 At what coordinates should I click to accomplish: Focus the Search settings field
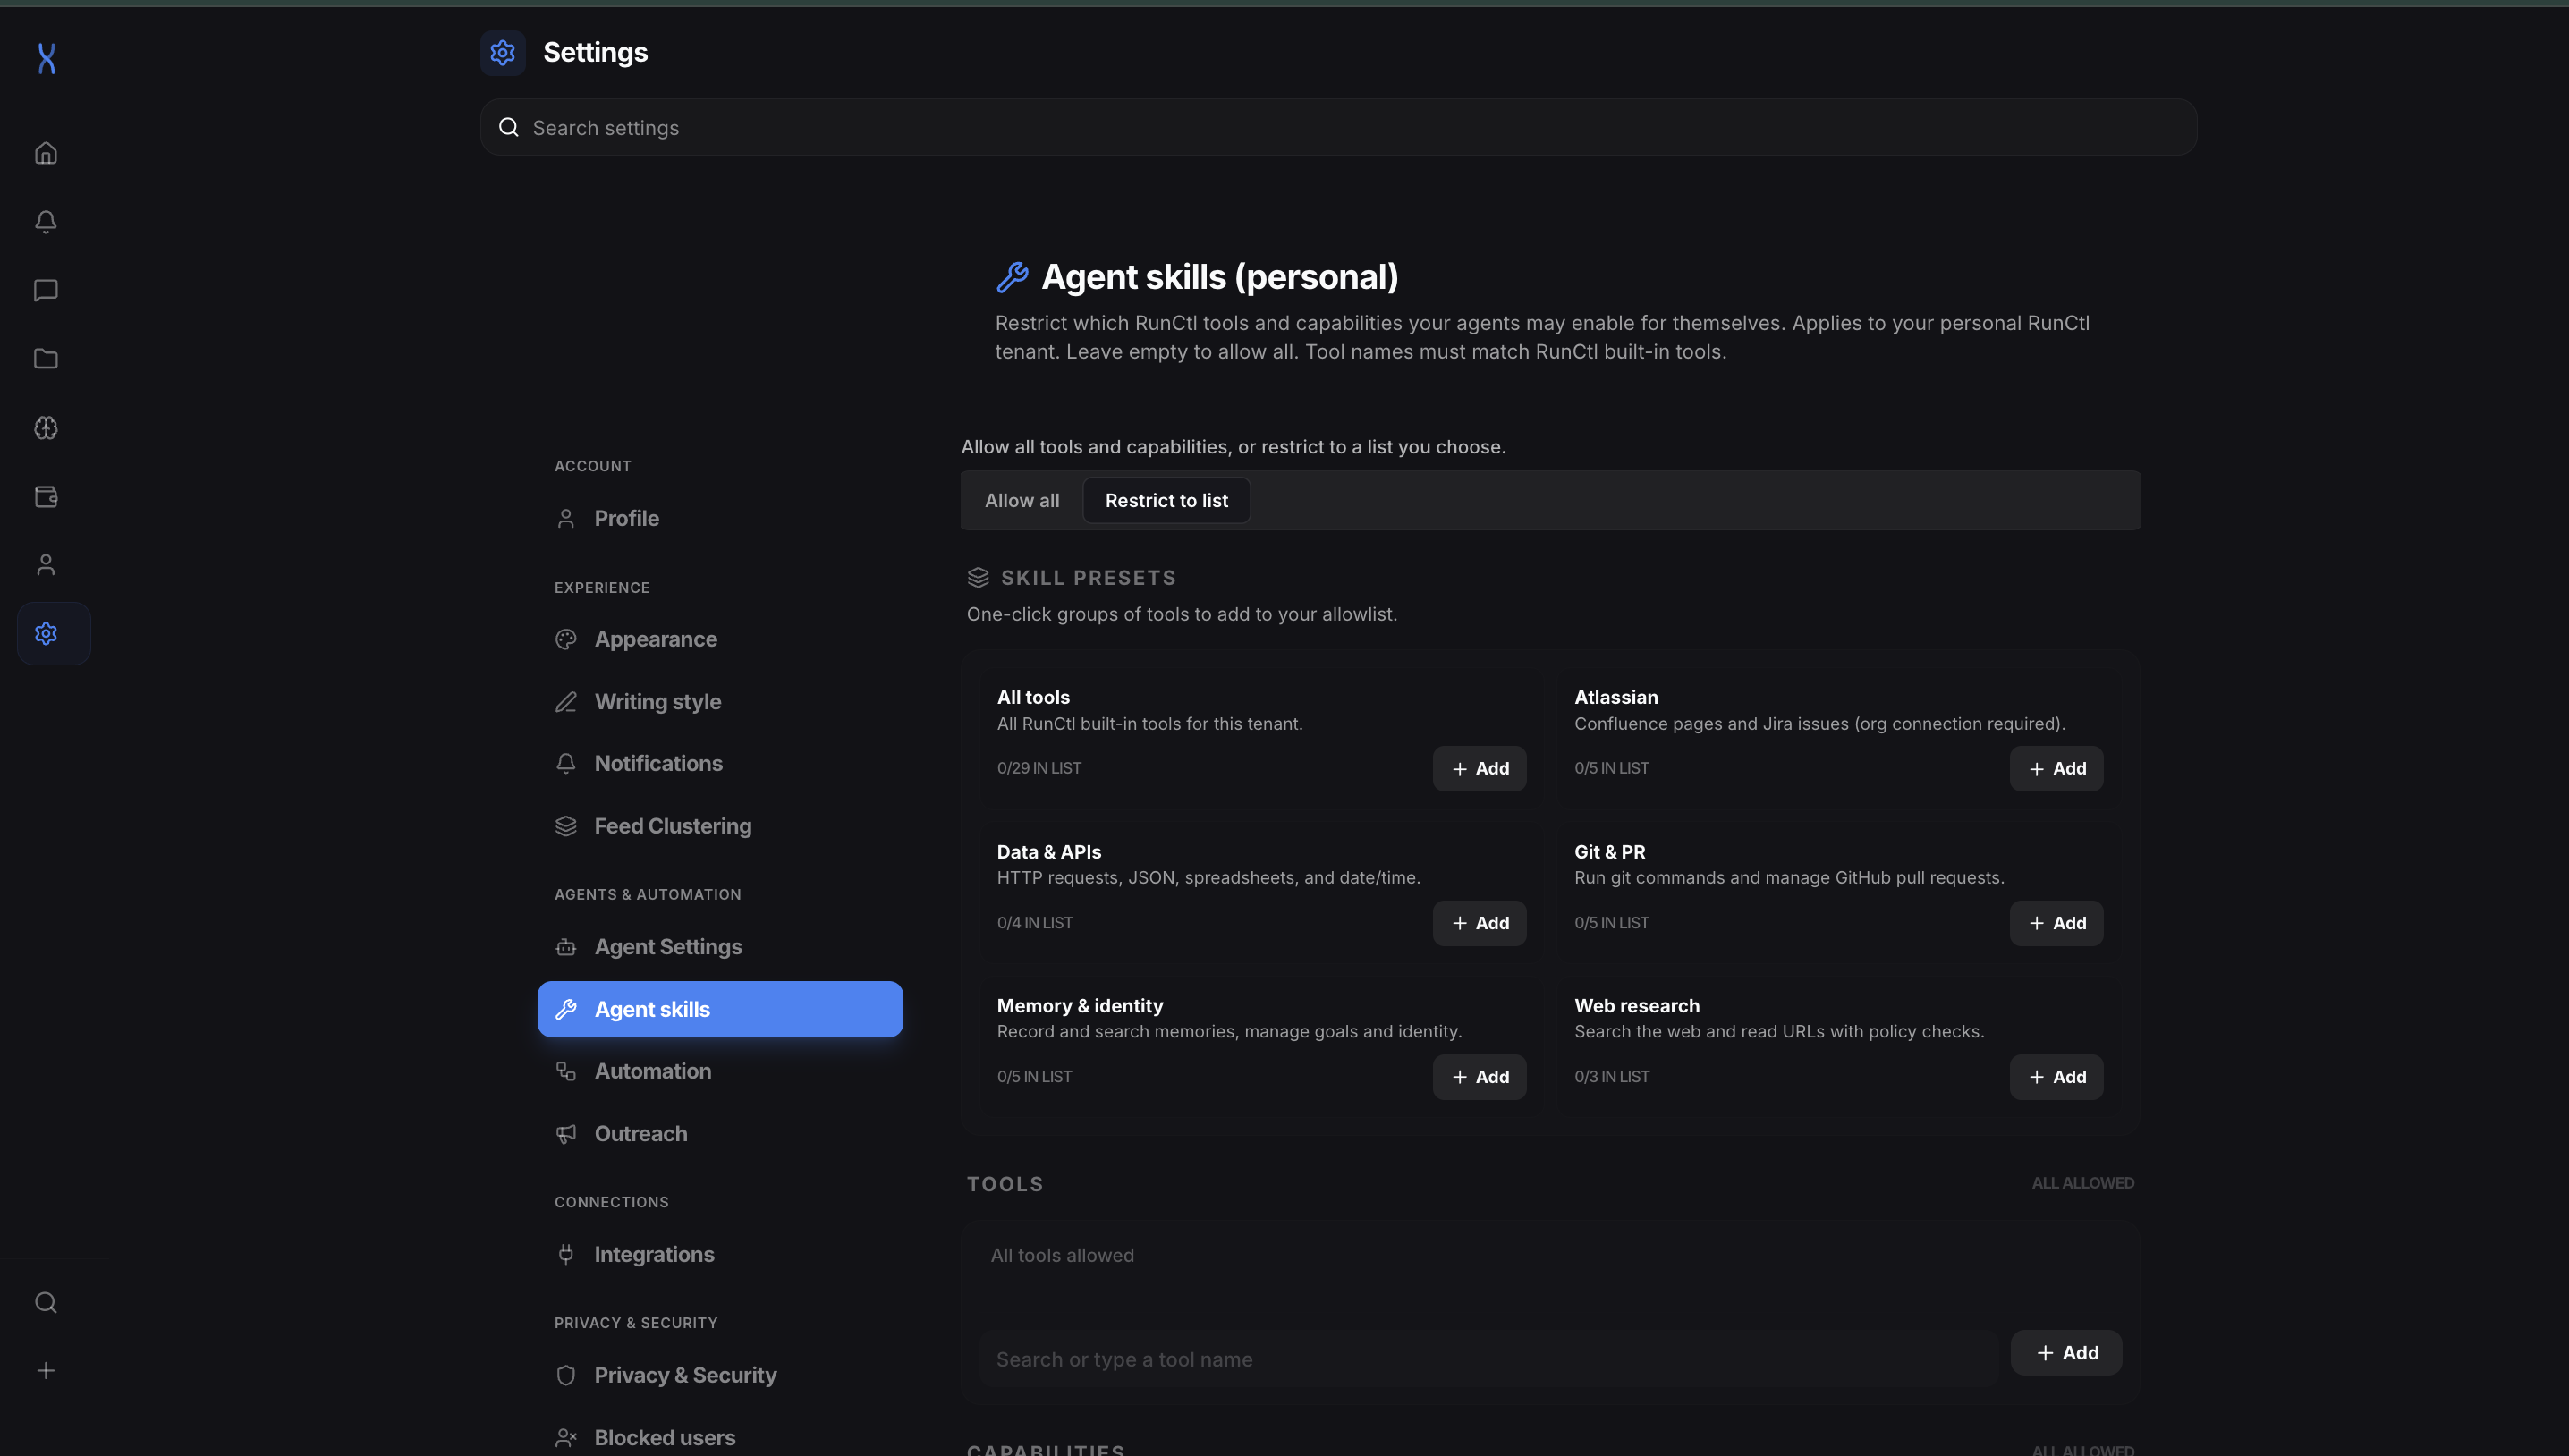(x=1338, y=128)
